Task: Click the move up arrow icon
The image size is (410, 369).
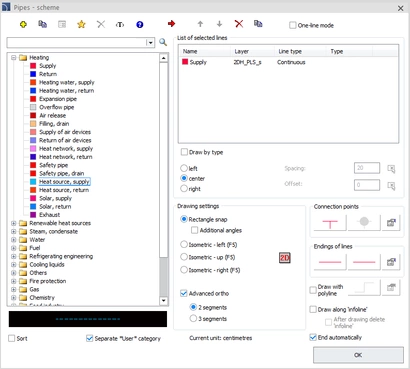Action: (x=200, y=24)
